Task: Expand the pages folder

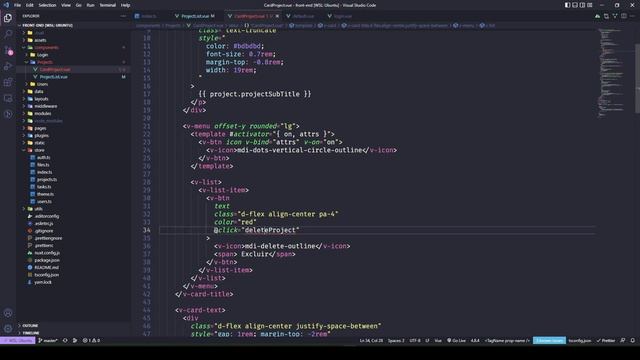Action: [40, 128]
